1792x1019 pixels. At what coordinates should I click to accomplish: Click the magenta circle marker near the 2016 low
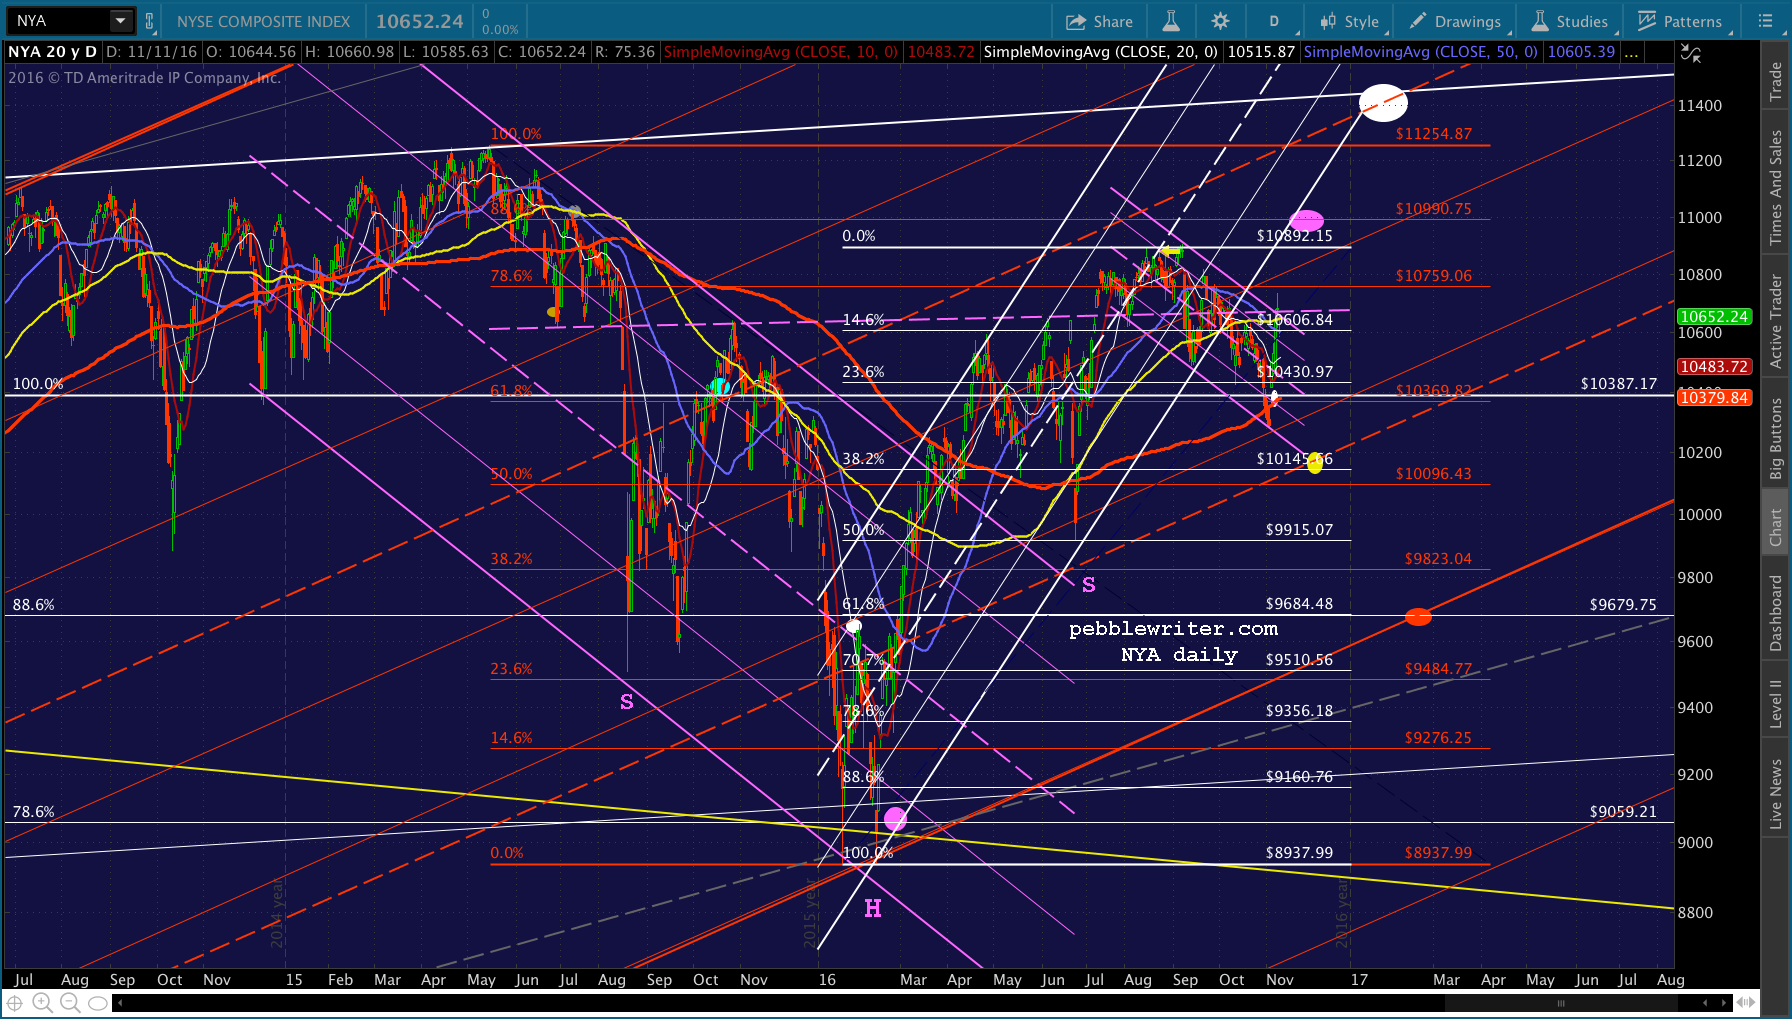[x=895, y=819]
